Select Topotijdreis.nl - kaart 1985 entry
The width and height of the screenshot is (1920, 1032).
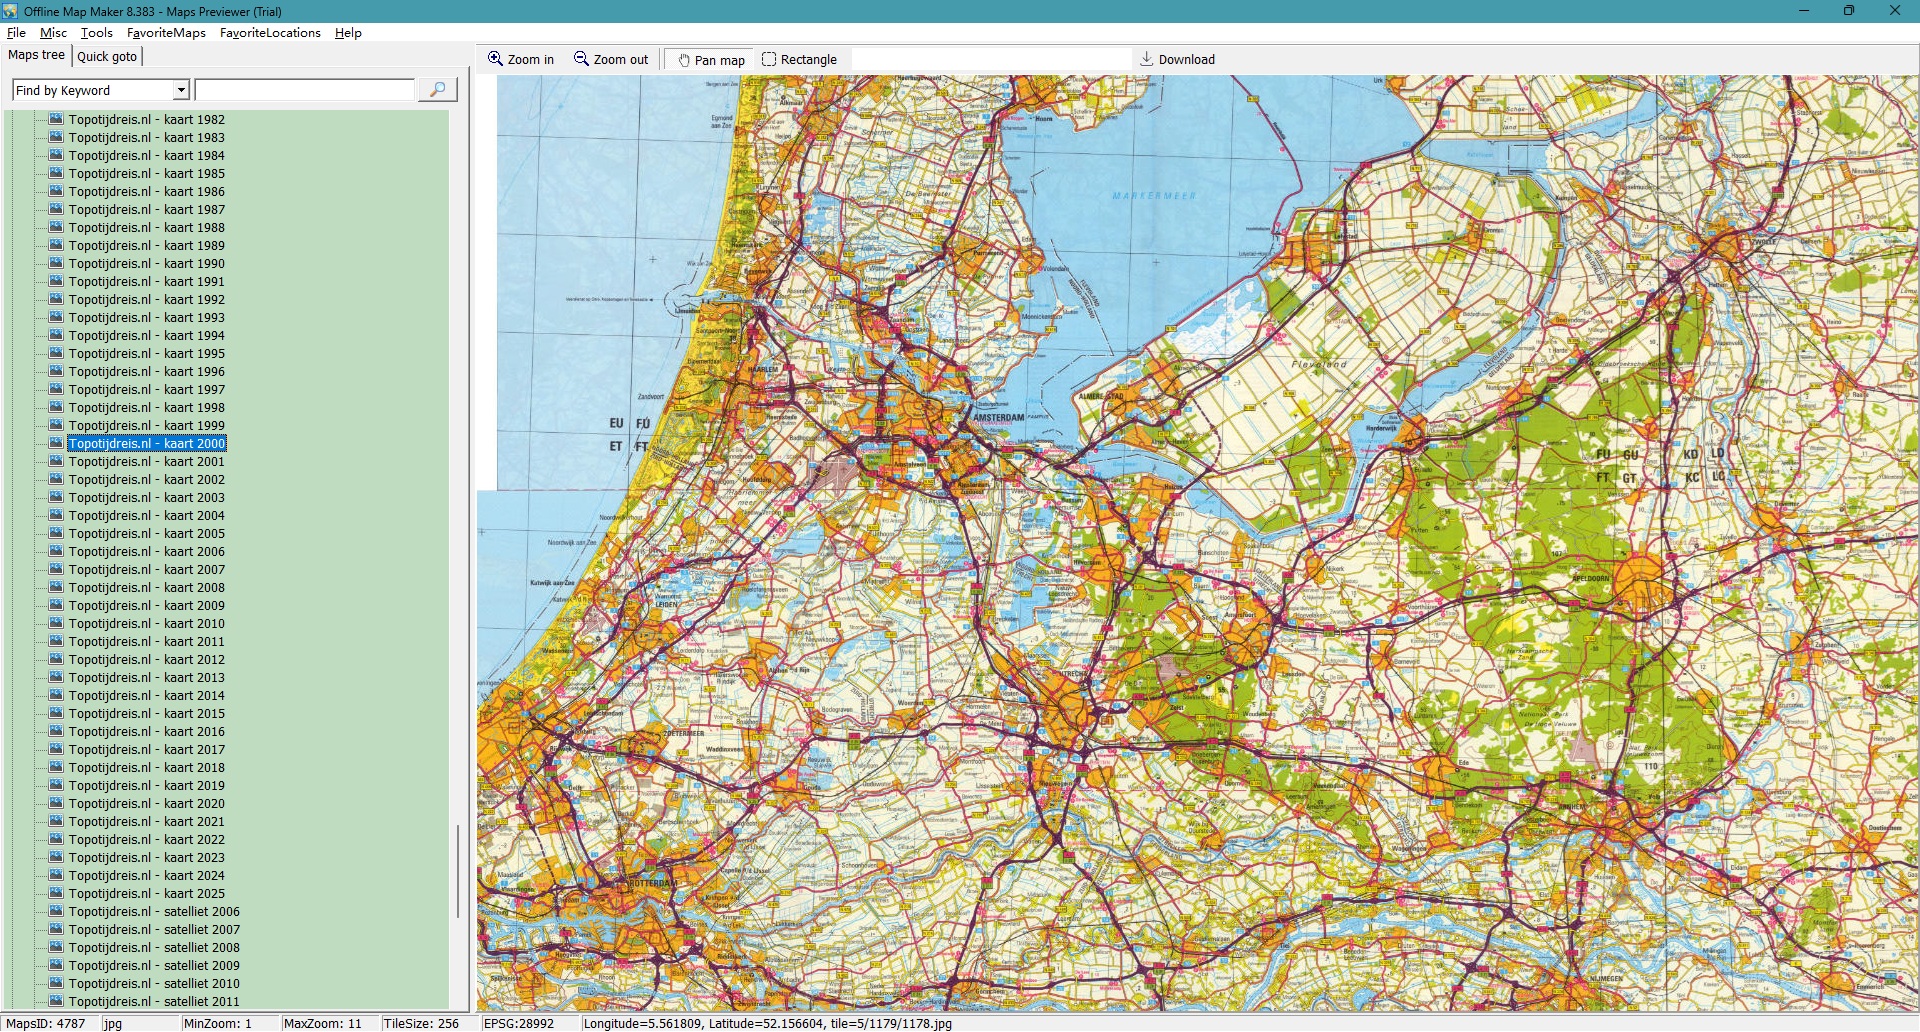tap(146, 173)
